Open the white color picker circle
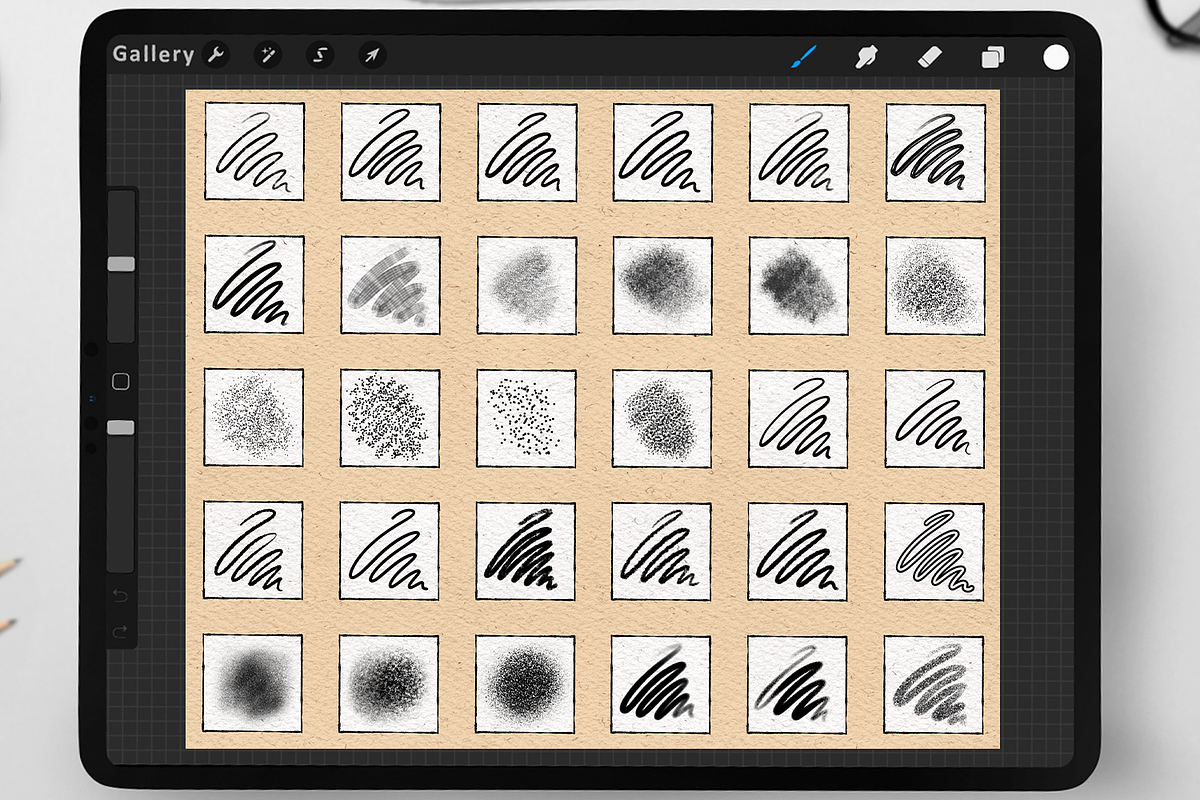 point(1056,57)
